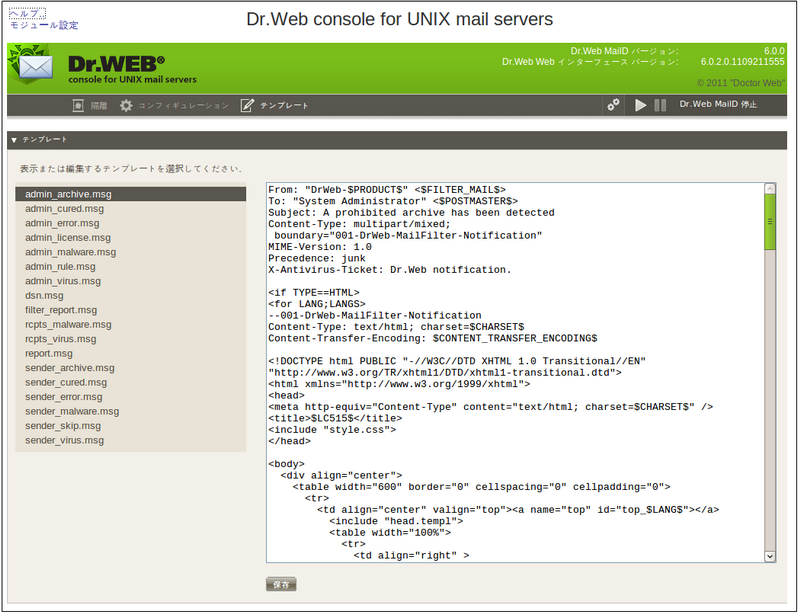Select rcpts_virus.msg template
The height and width of the screenshot is (615, 801).
[x=131, y=339]
